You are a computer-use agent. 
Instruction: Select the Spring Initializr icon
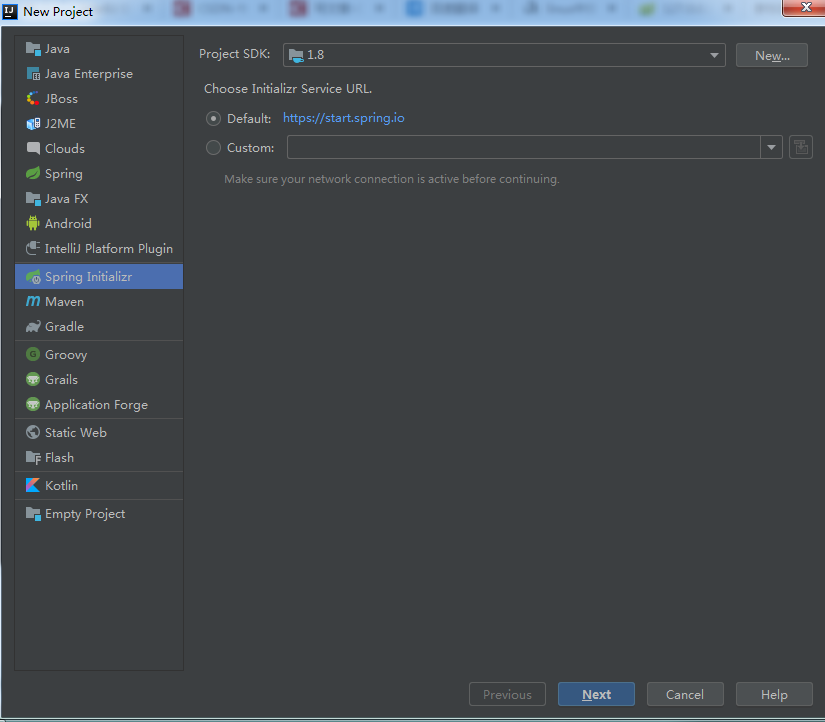(33, 277)
